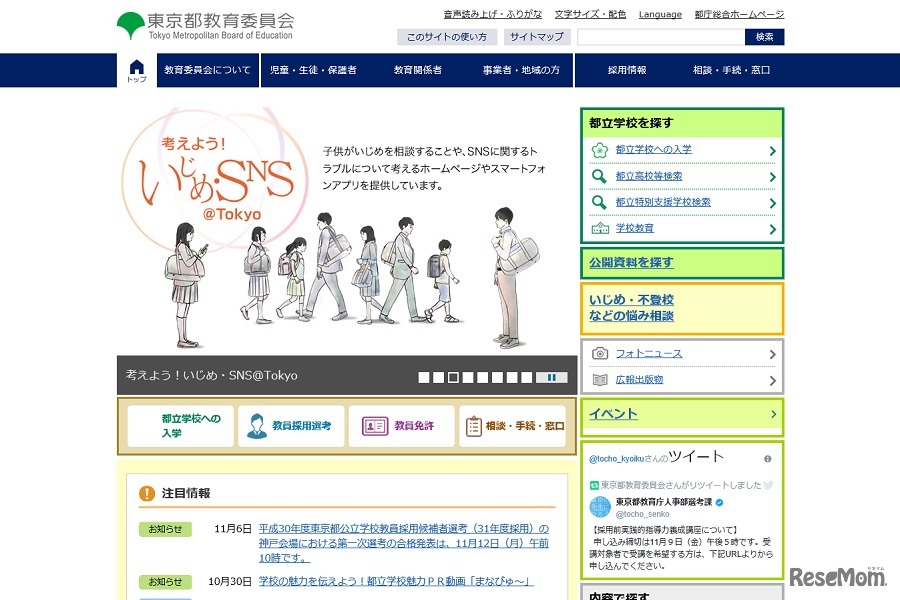Expand the イベント section chevron
The image size is (900, 600).
[x=771, y=416]
